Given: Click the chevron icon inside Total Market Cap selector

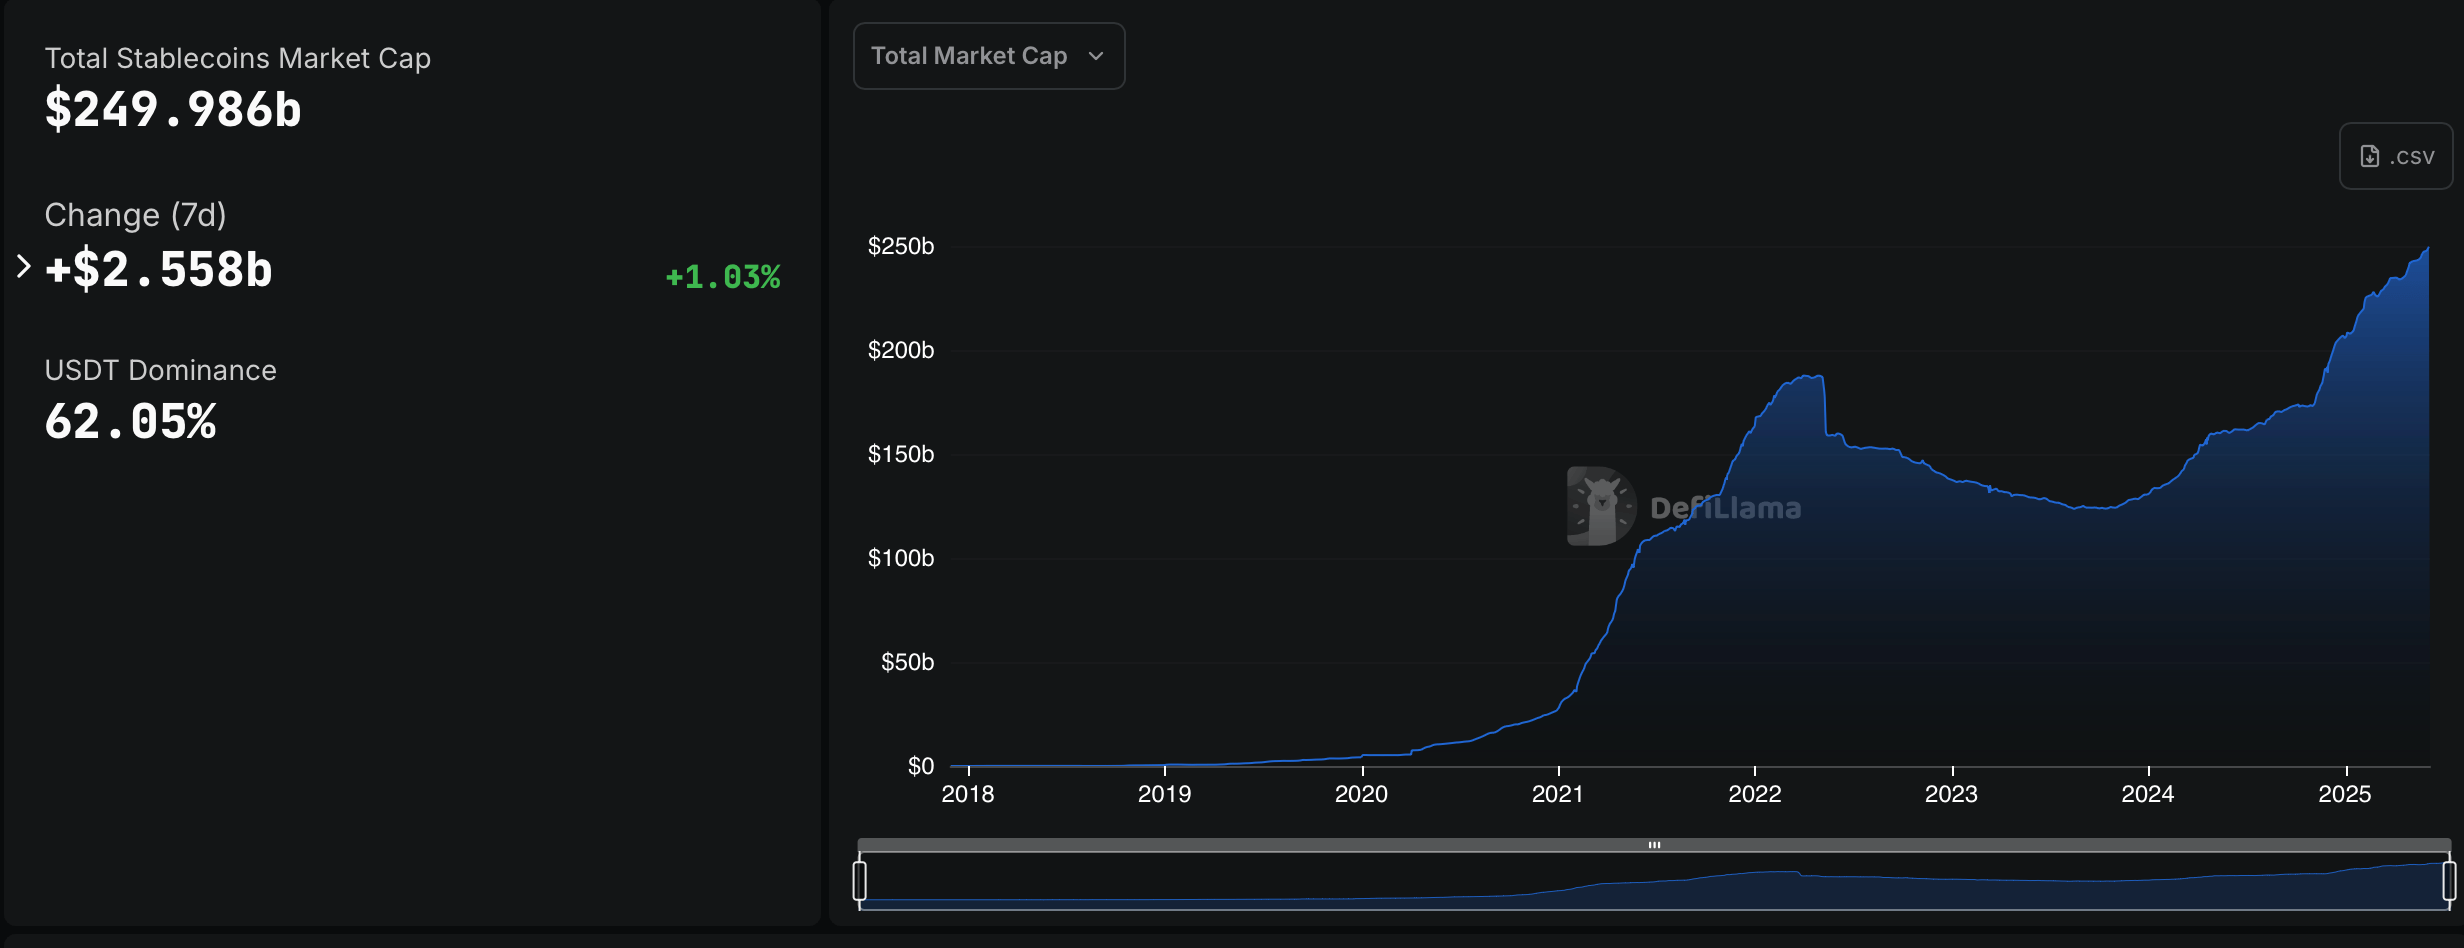Looking at the screenshot, I should coord(1096,56).
